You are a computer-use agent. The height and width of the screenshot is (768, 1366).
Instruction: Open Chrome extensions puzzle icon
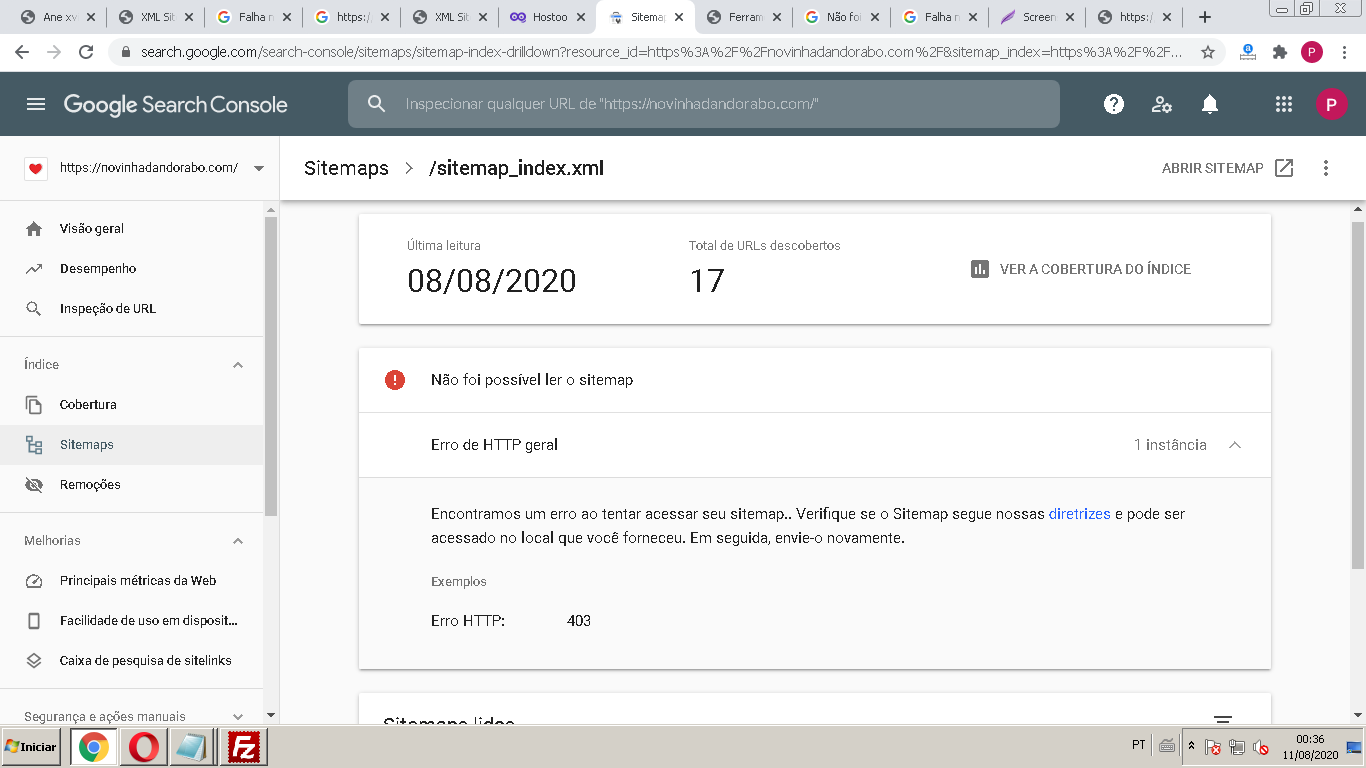click(1280, 52)
